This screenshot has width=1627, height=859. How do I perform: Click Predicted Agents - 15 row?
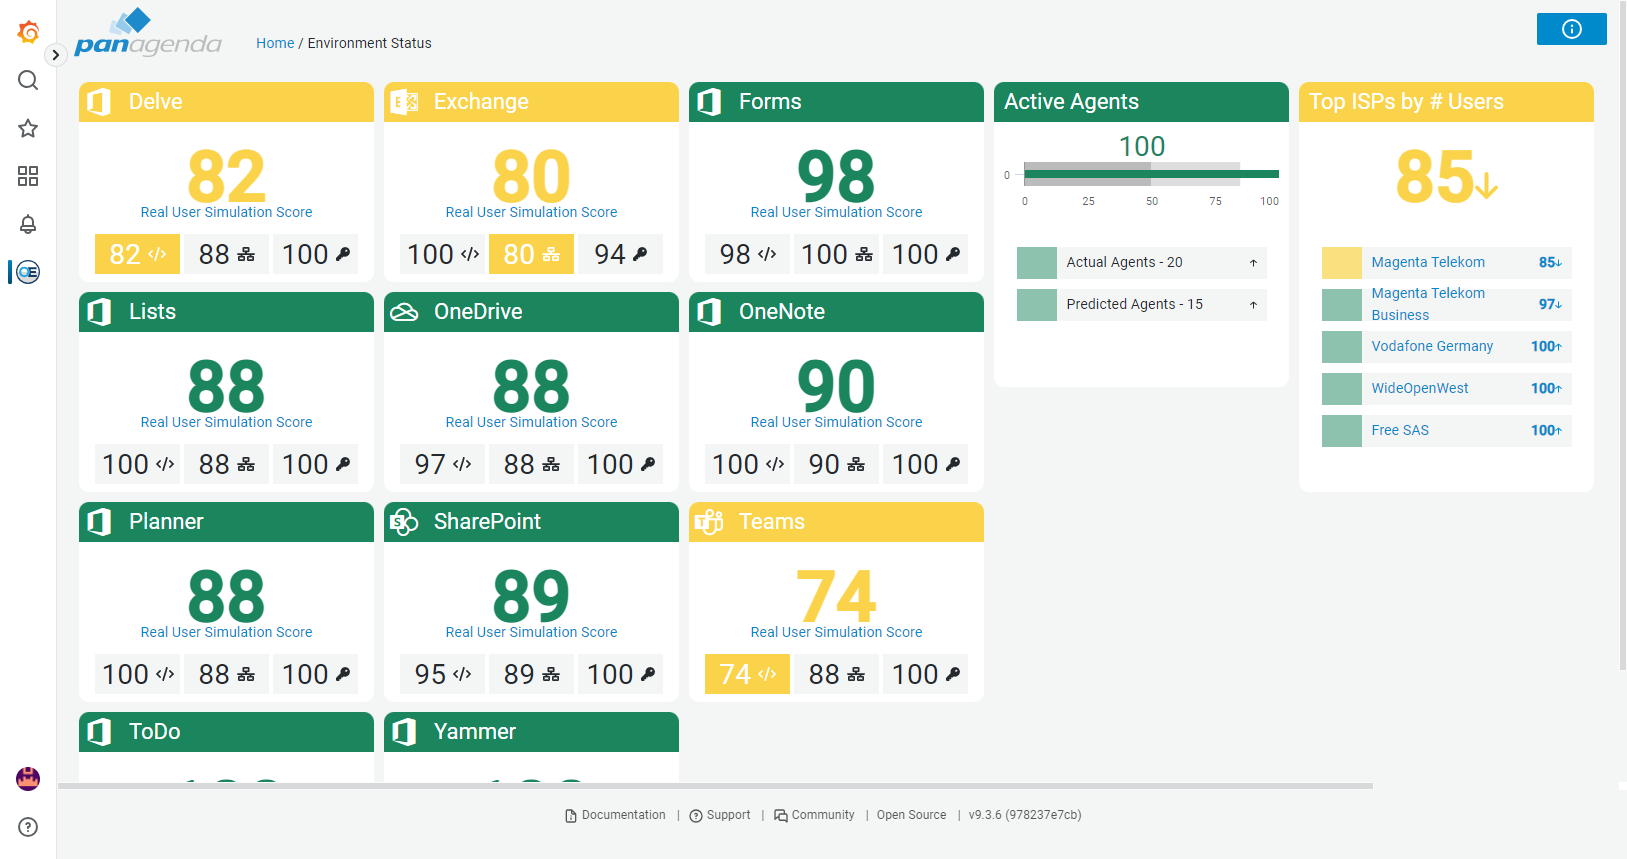point(1141,304)
